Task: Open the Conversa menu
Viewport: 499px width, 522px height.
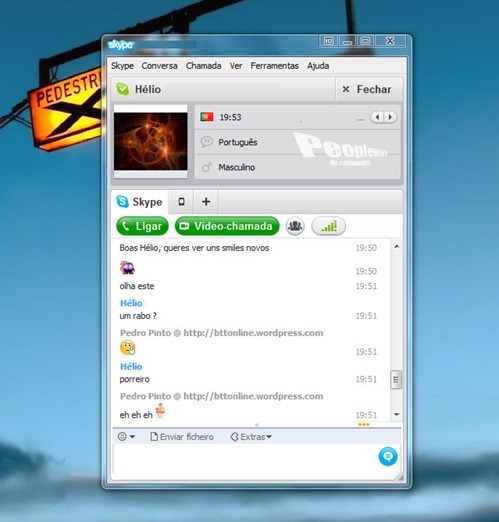Action: coord(159,66)
